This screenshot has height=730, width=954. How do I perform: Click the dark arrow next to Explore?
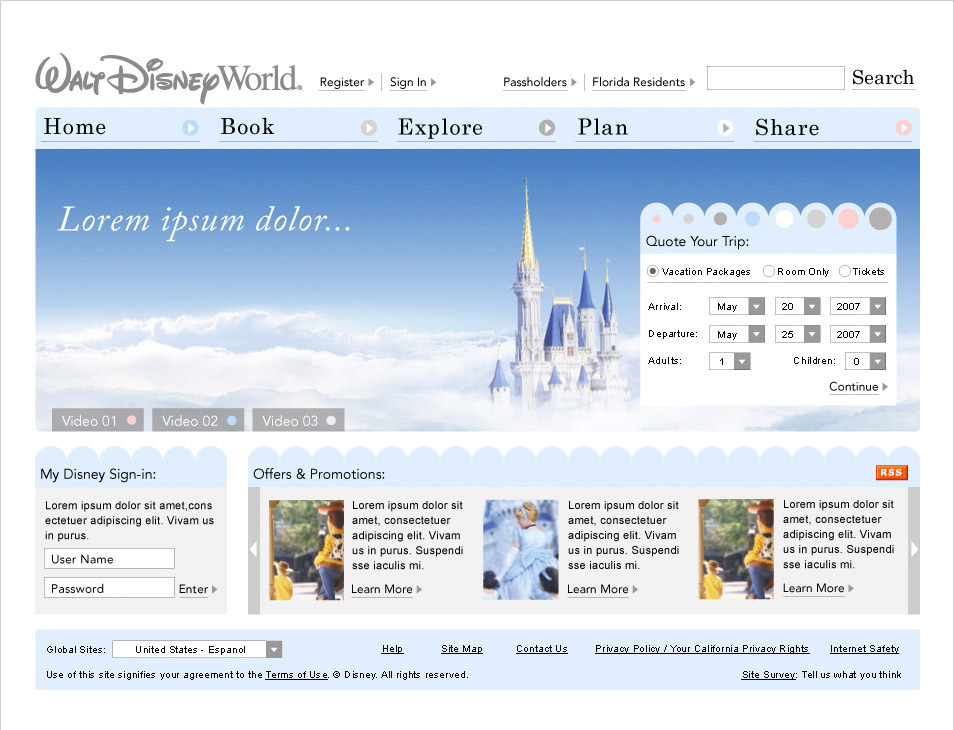547,128
